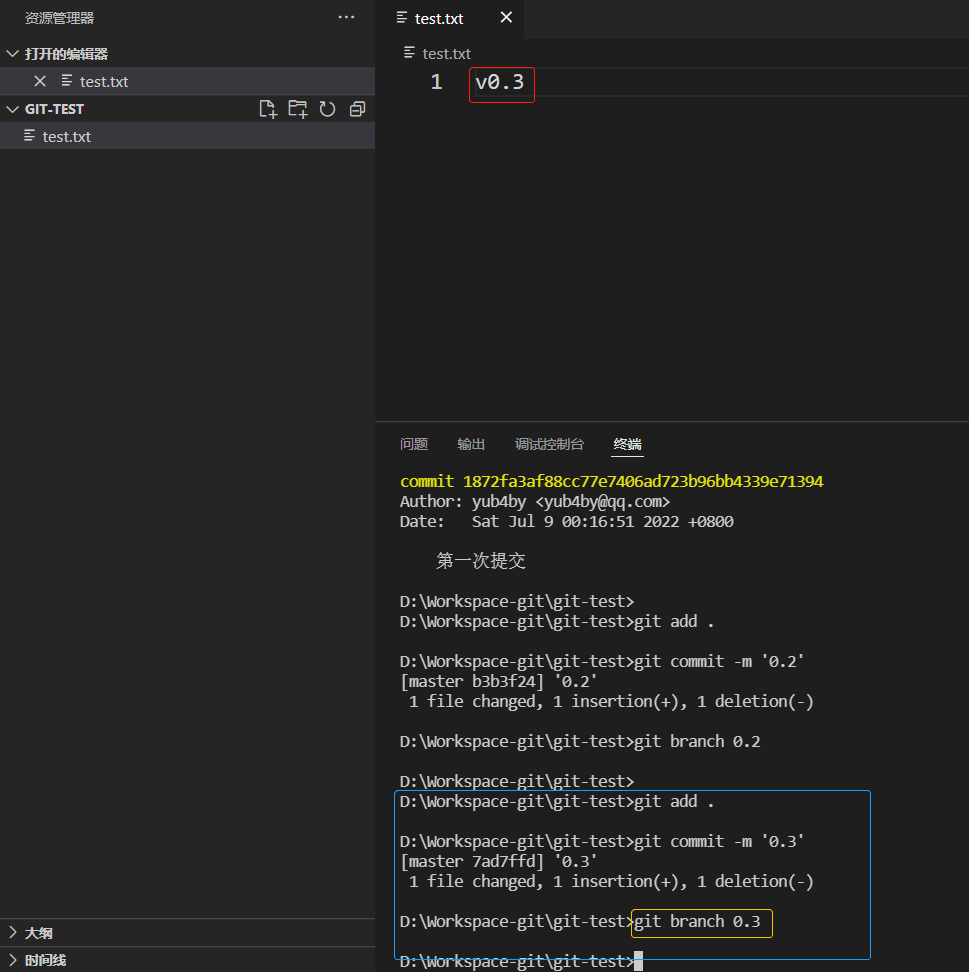Click the test.txt breadcrumb above the editor

click(x=446, y=54)
